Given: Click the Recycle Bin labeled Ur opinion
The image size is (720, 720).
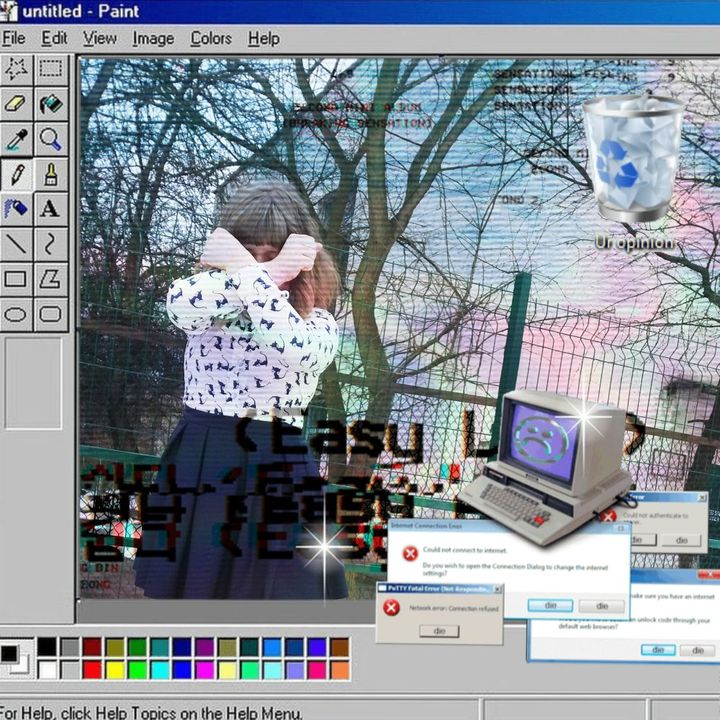Looking at the screenshot, I should coord(627,160).
